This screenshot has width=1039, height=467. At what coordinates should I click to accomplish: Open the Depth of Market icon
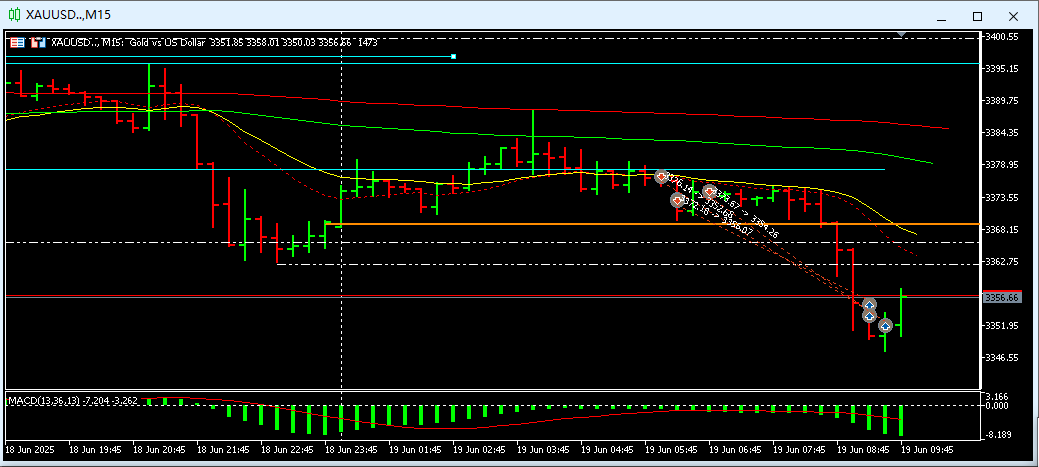40,42
